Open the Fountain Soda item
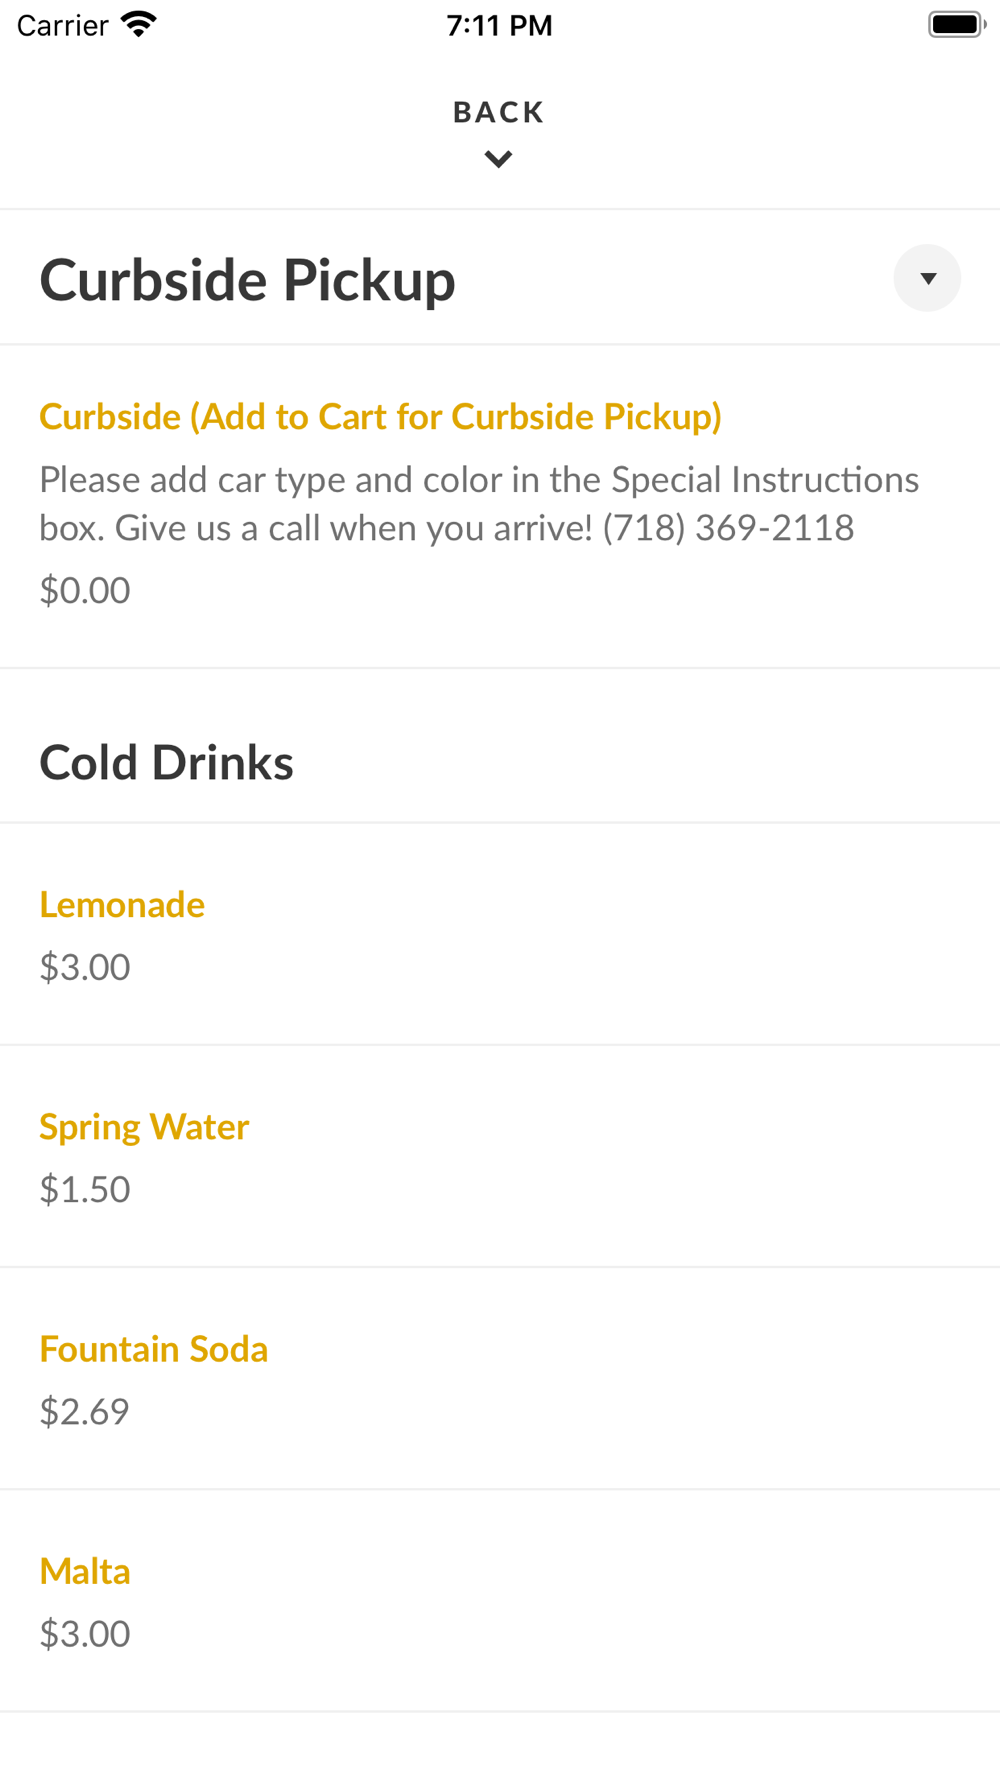Viewport: 1000px width, 1778px height. (x=154, y=1350)
